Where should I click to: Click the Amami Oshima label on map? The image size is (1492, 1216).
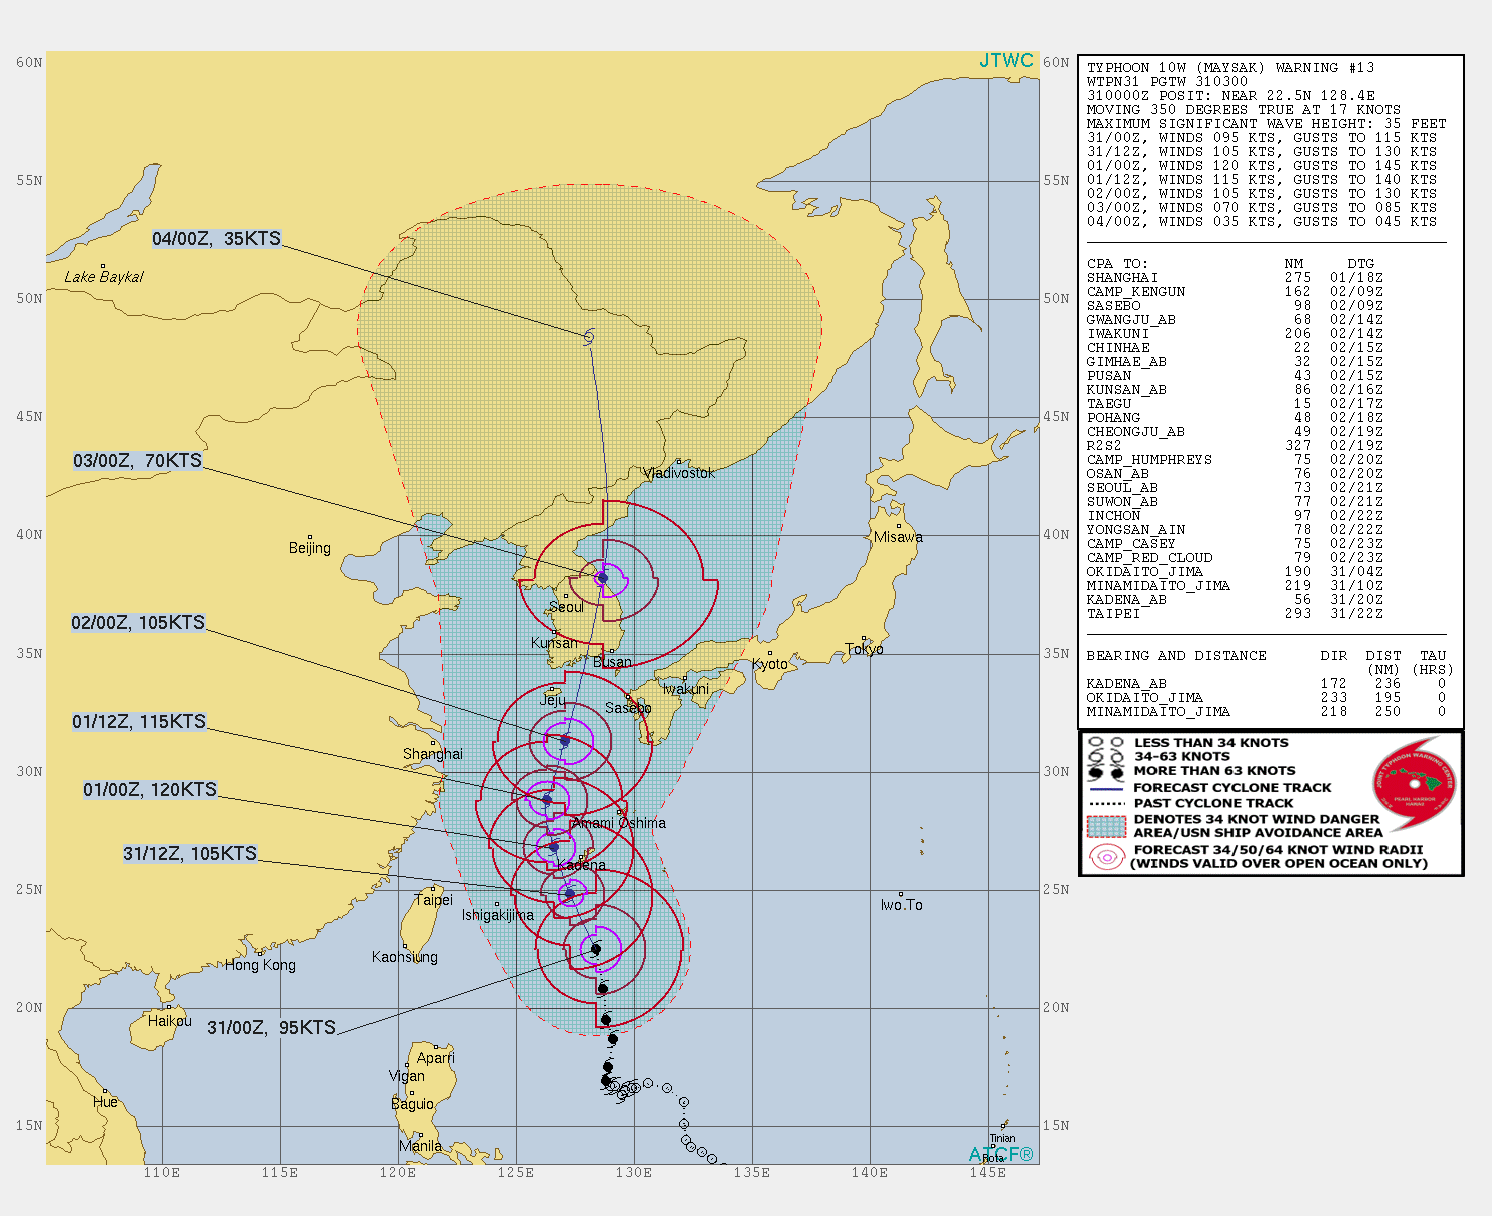pyautogui.click(x=619, y=823)
